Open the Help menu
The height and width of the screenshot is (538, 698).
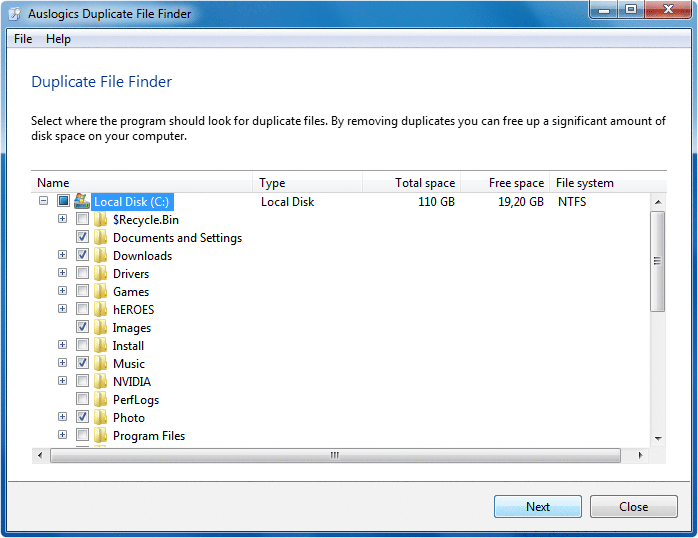pyautogui.click(x=58, y=39)
